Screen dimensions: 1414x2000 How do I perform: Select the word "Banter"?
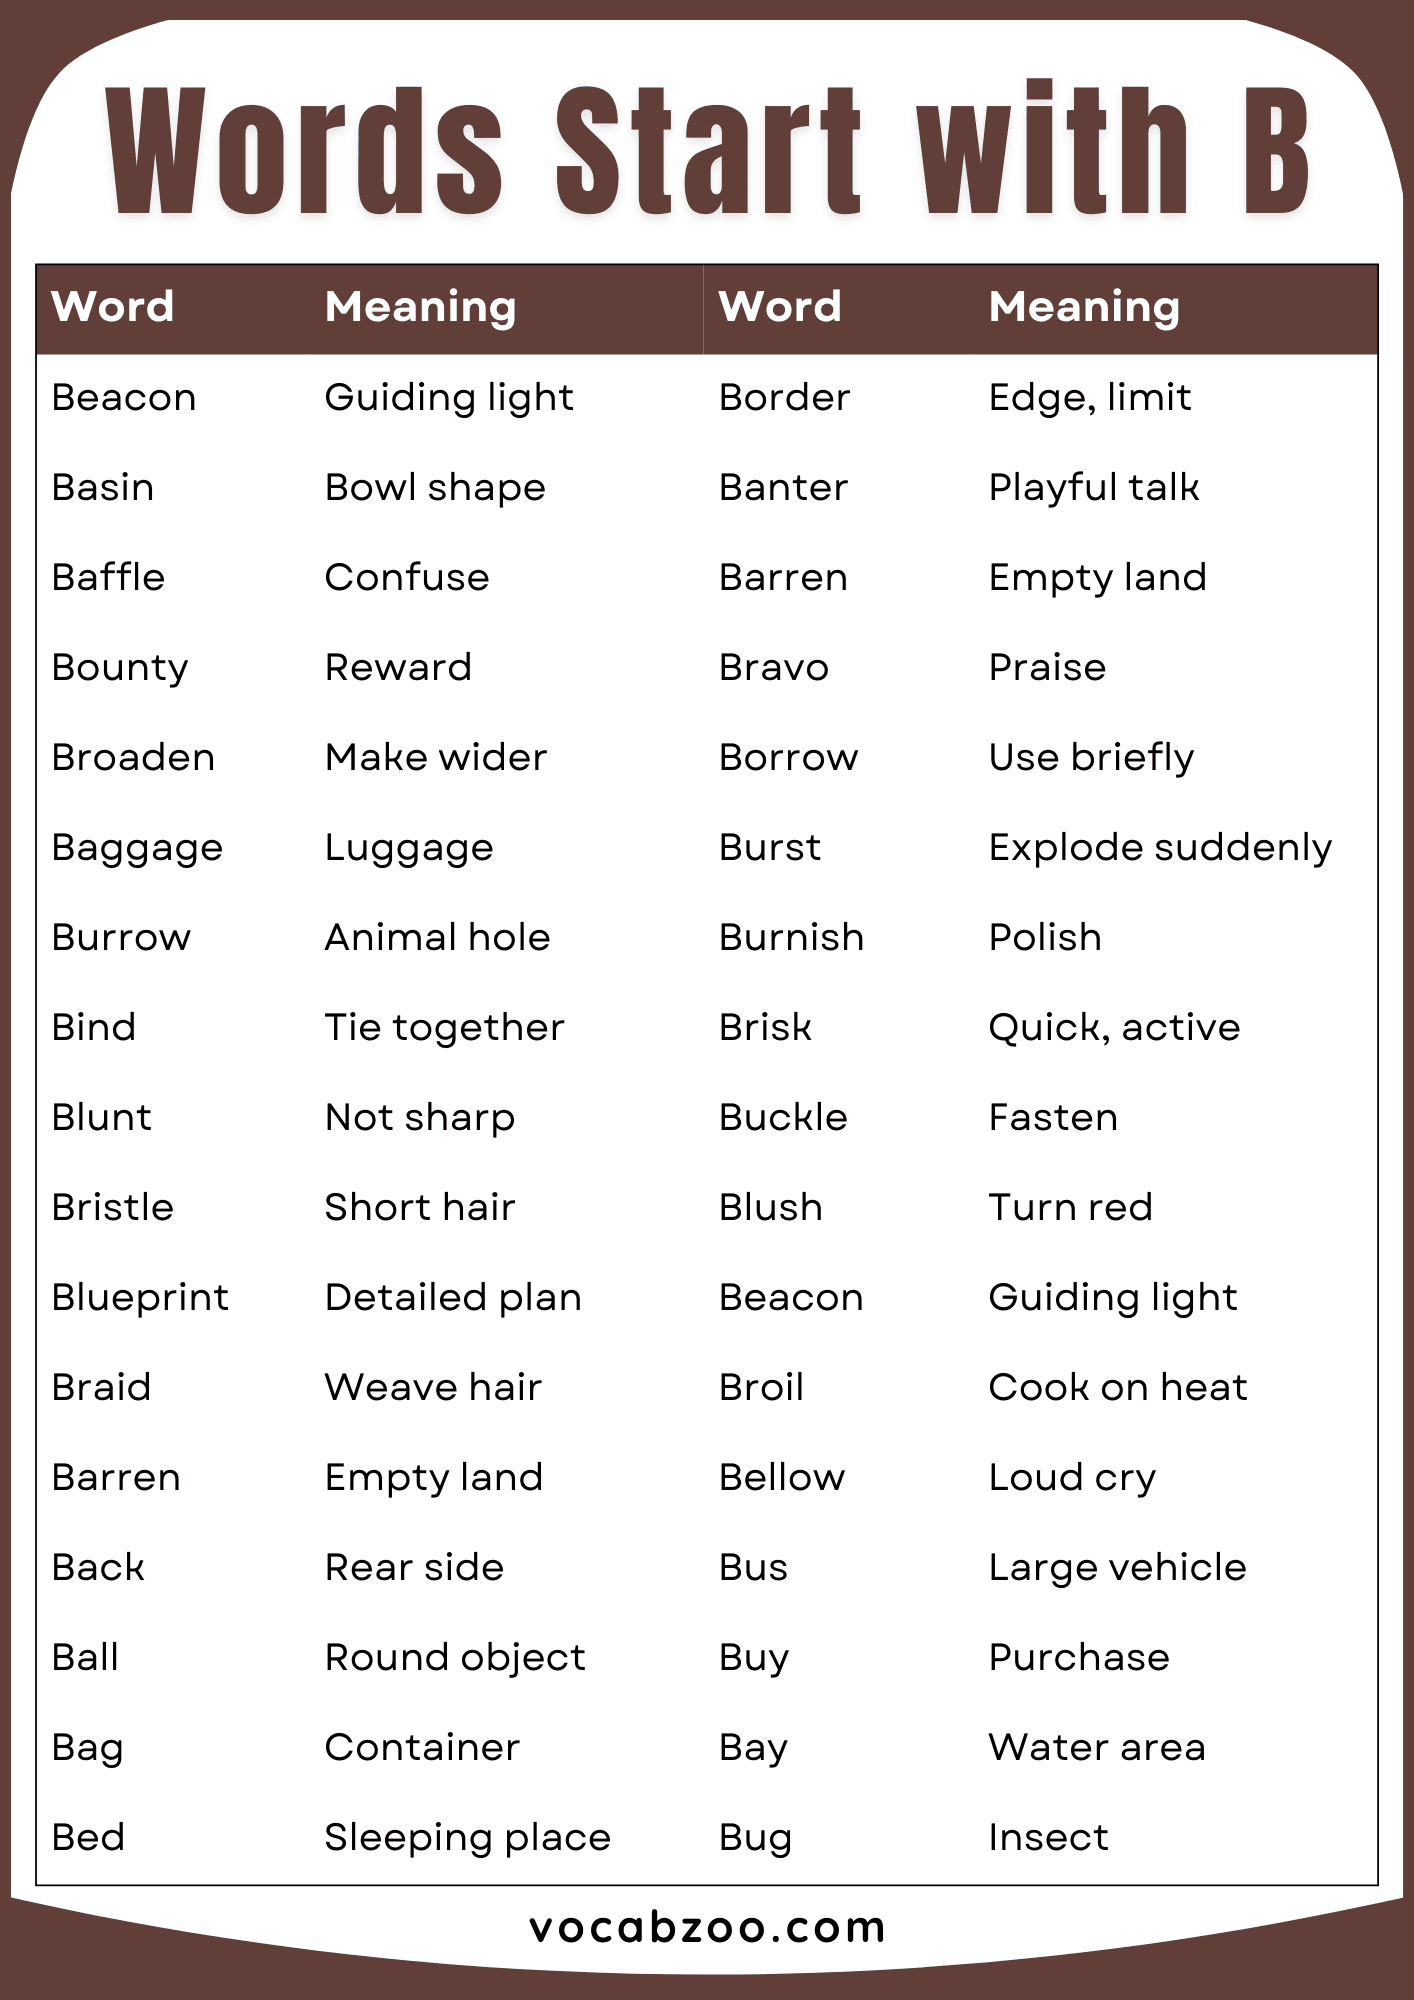[783, 487]
